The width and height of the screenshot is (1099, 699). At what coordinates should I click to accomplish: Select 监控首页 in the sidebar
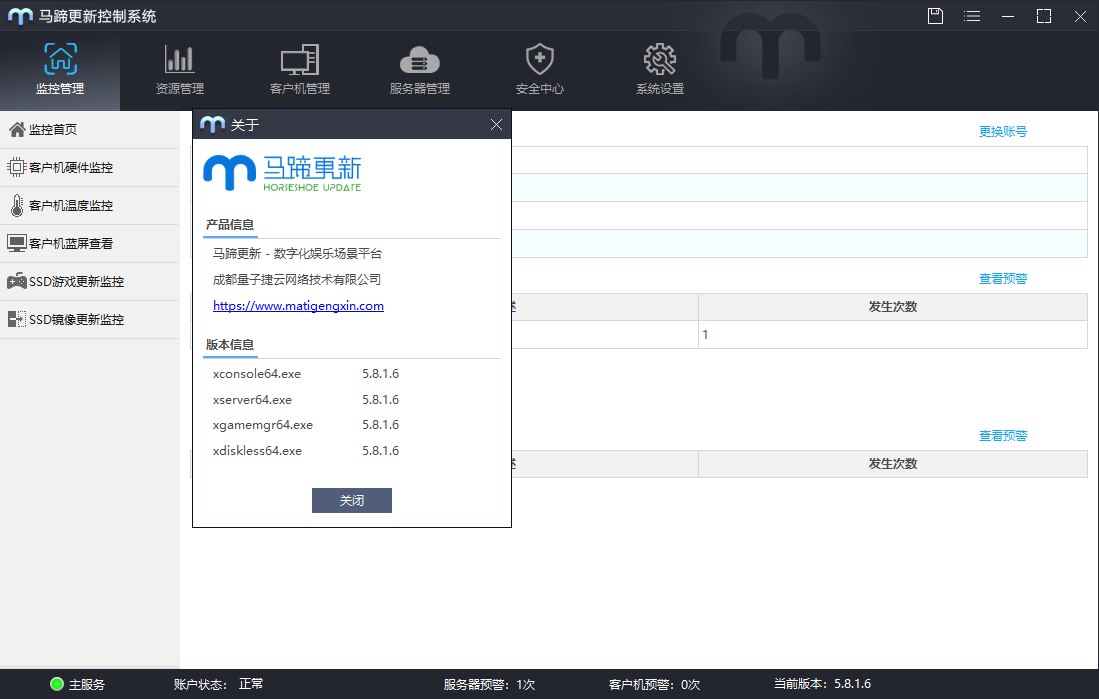point(89,130)
